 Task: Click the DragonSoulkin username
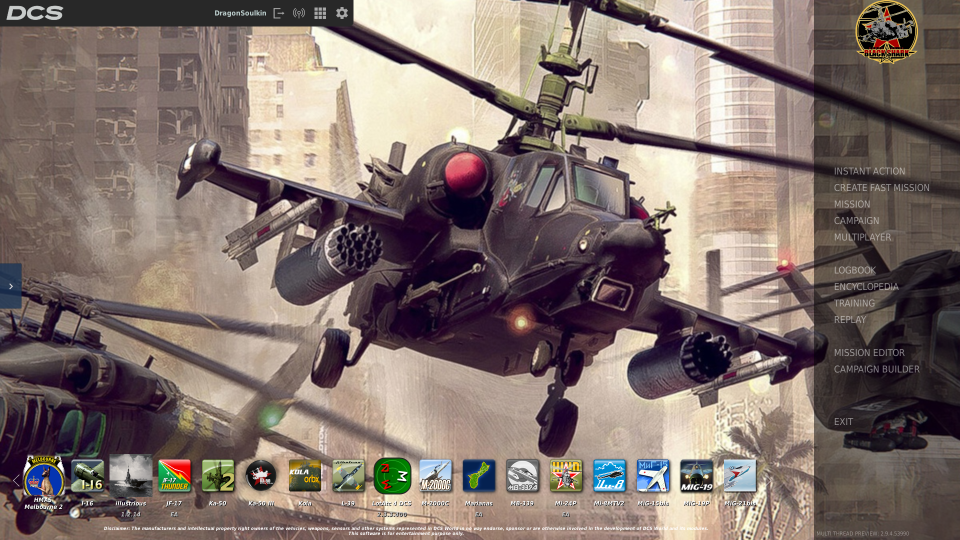(x=240, y=13)
